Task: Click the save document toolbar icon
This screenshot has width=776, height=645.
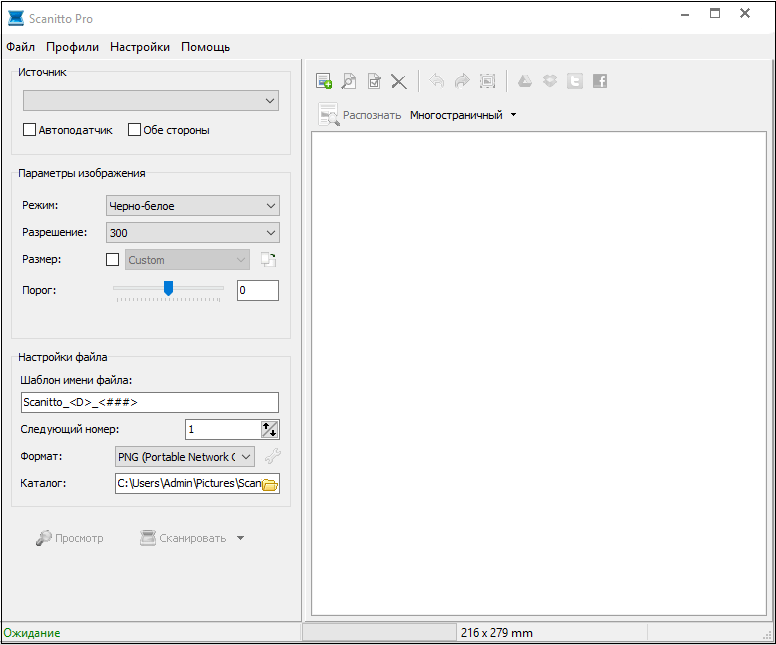Action: [374, 81]
